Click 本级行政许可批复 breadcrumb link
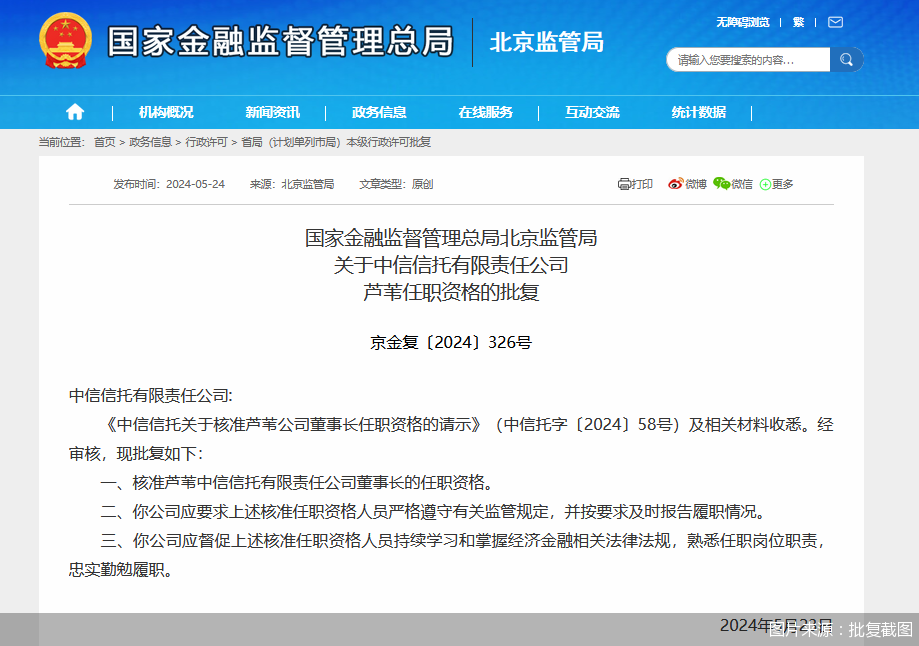The image size is (919, 646). click(x=389, y=142)
